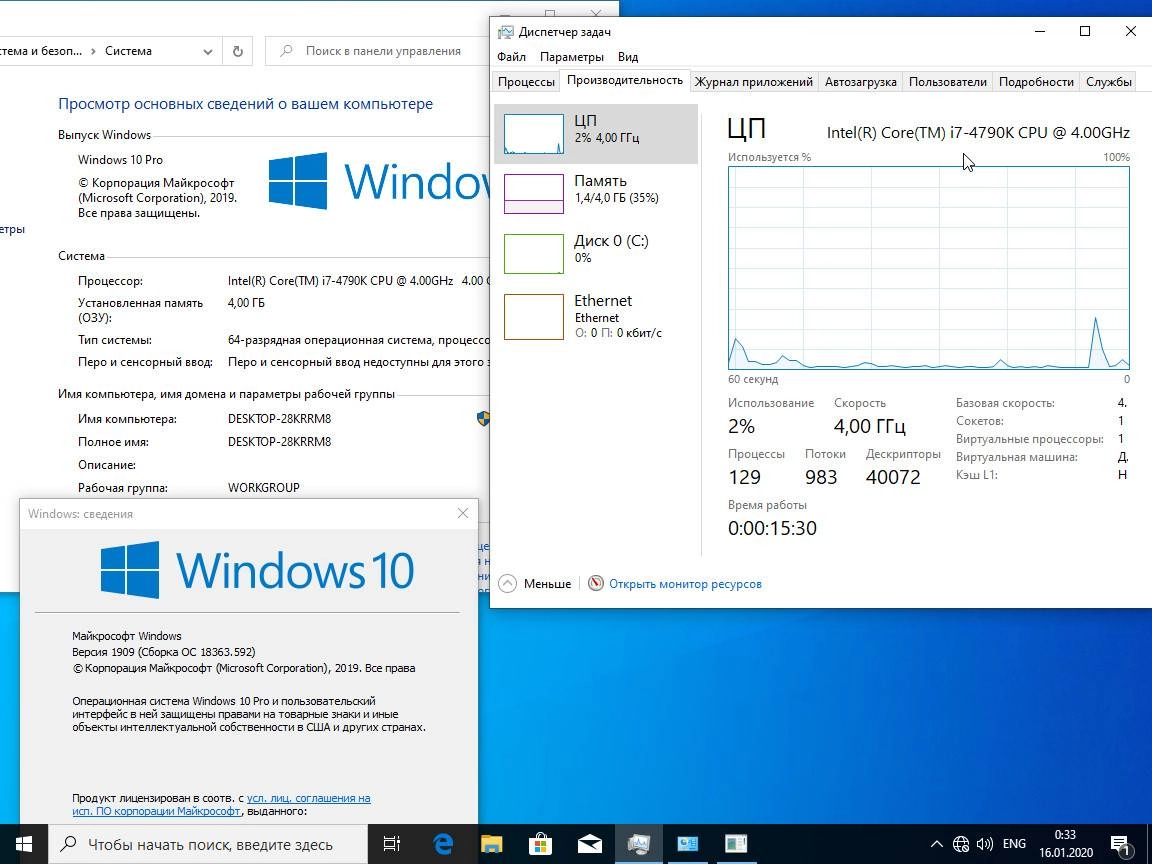
Task: Maximize the Task Manager window
Action: coord(1084,31)
